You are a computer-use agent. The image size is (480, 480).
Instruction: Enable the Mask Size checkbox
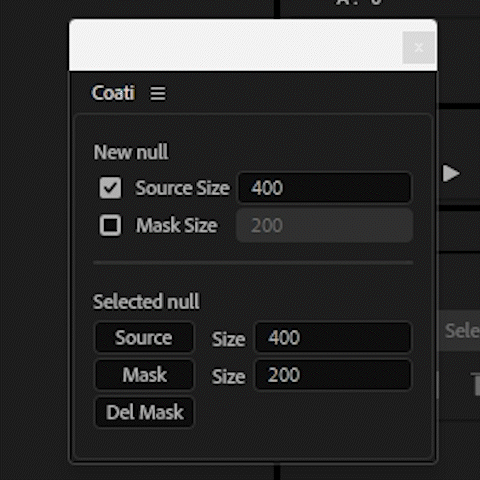[110, 225]
